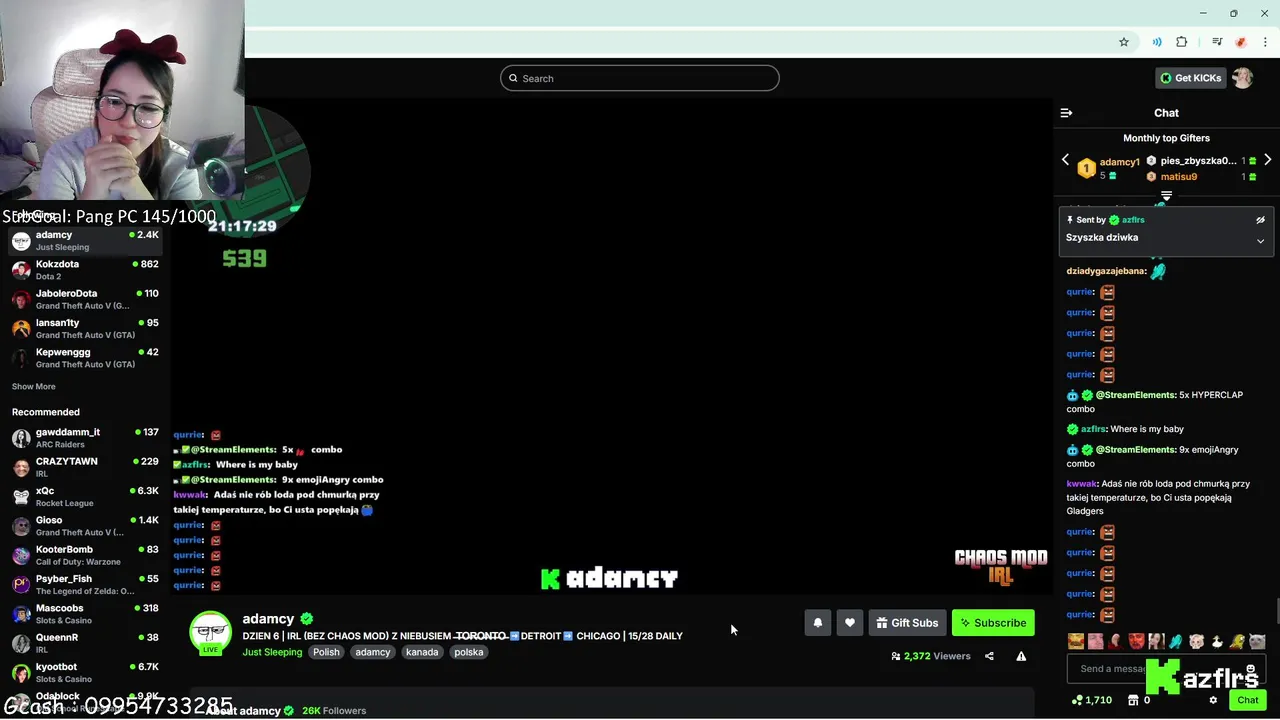Screen dimensions: 1280x720
Task: Open QueennR recommended channel
Action: click(85, 643)
